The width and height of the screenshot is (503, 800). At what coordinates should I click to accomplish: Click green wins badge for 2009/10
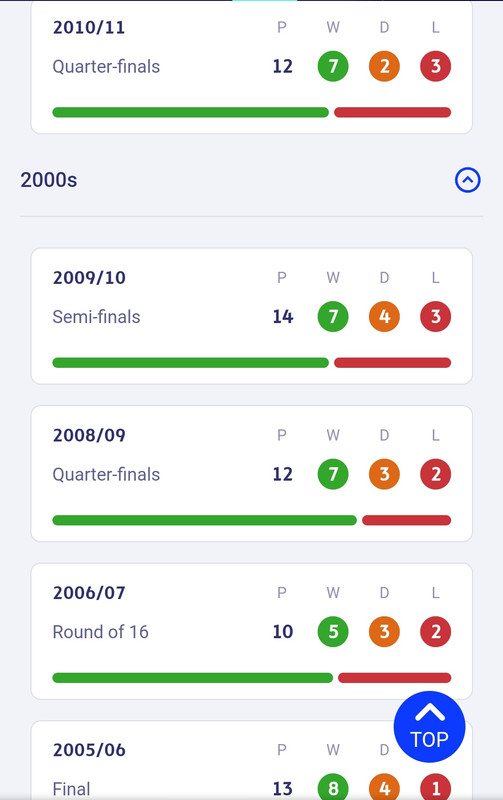coord(333,316)
